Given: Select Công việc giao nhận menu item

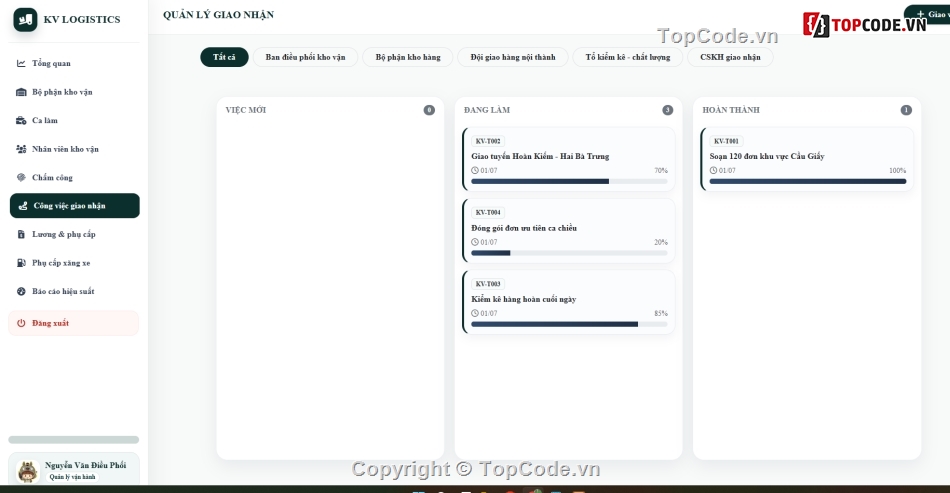Looking at the screenshot, I should coord(75,206).
